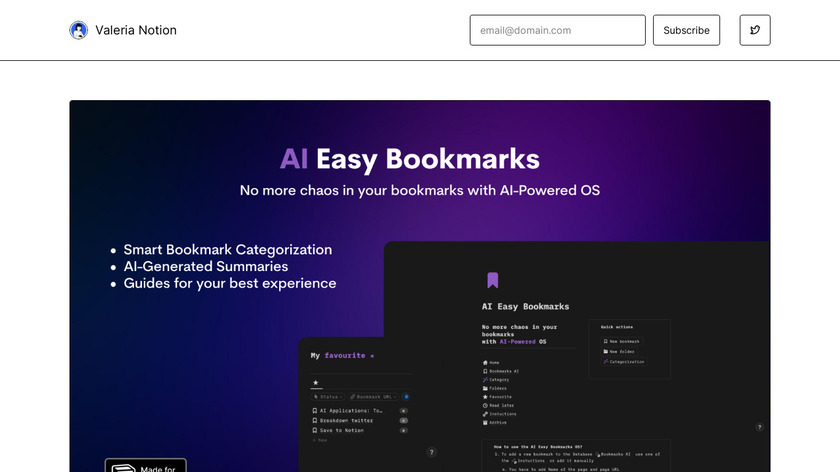Click the 'Quick actions' heading
Screen dimensions: 840x472
(617, 327)
